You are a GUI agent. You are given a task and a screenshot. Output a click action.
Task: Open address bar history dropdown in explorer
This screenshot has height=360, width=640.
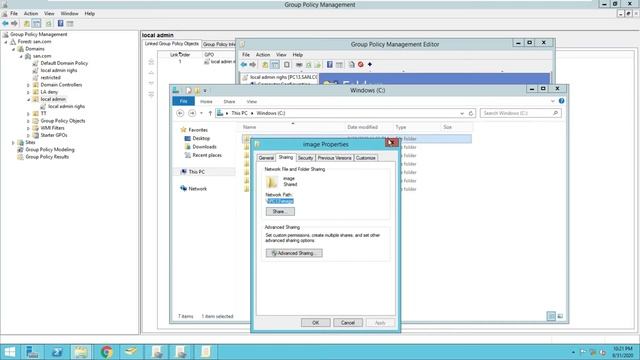tap(462, 113)
